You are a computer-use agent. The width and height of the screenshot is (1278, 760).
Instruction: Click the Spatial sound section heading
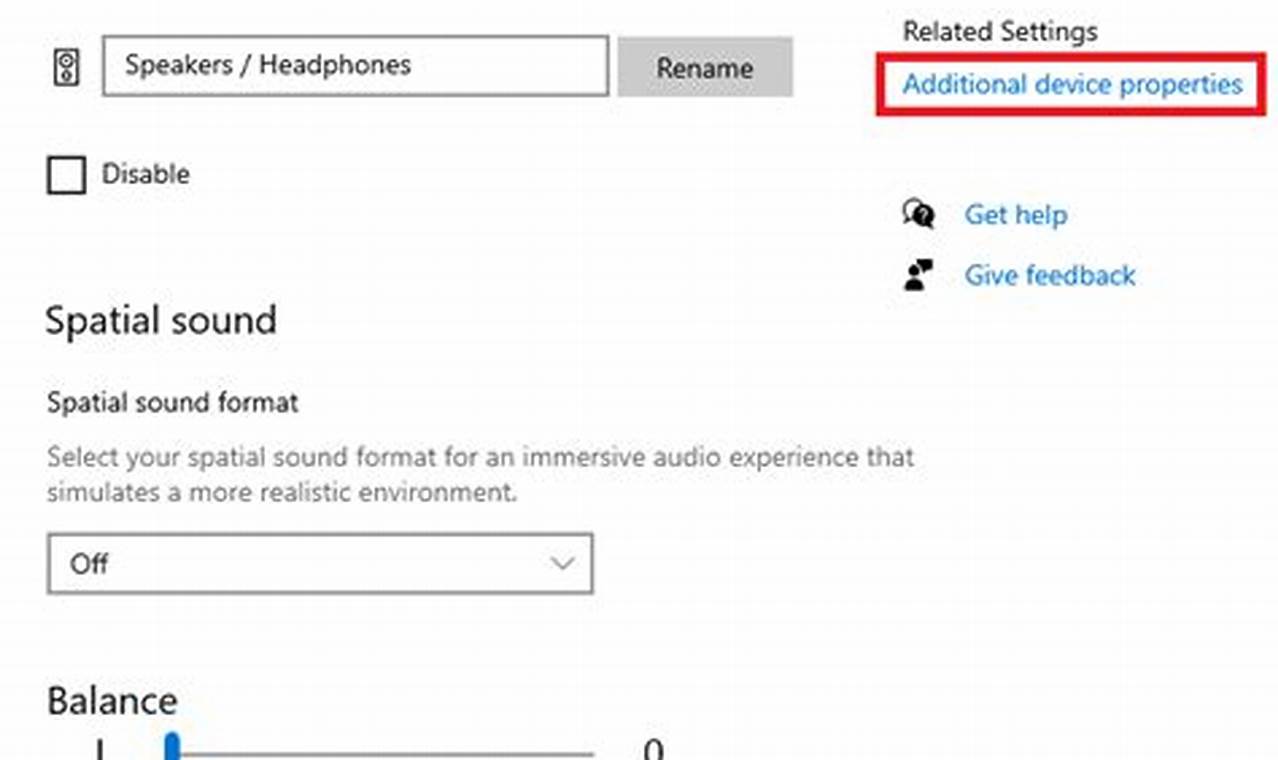(161, 320)
